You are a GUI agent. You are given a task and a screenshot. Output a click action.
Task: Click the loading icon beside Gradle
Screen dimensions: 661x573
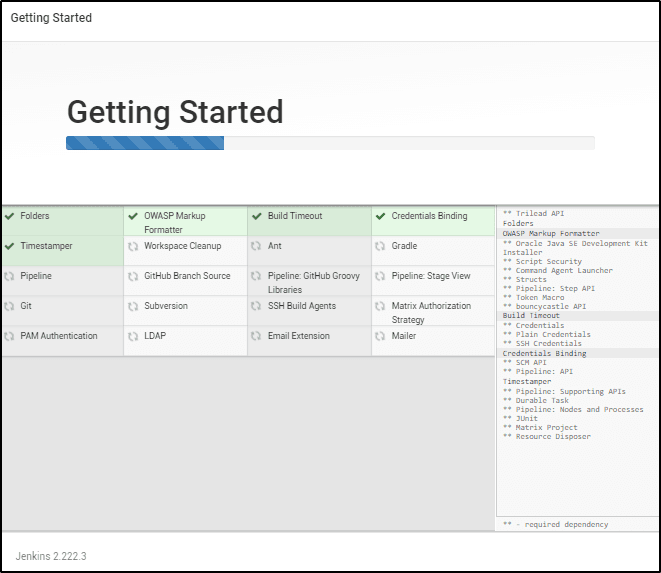point(381,246)
